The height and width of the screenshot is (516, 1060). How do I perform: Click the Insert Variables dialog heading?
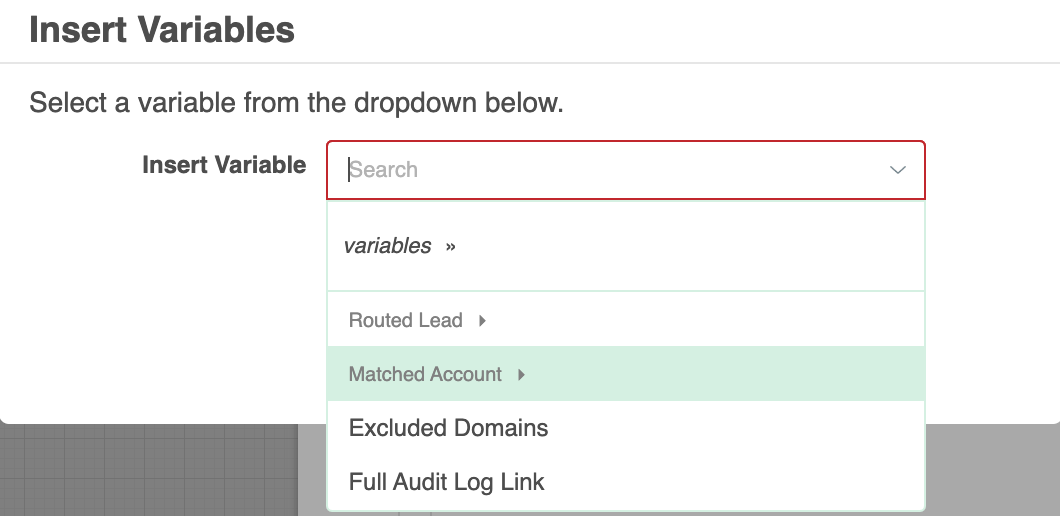pyautogui.click(x=162, y=30)
